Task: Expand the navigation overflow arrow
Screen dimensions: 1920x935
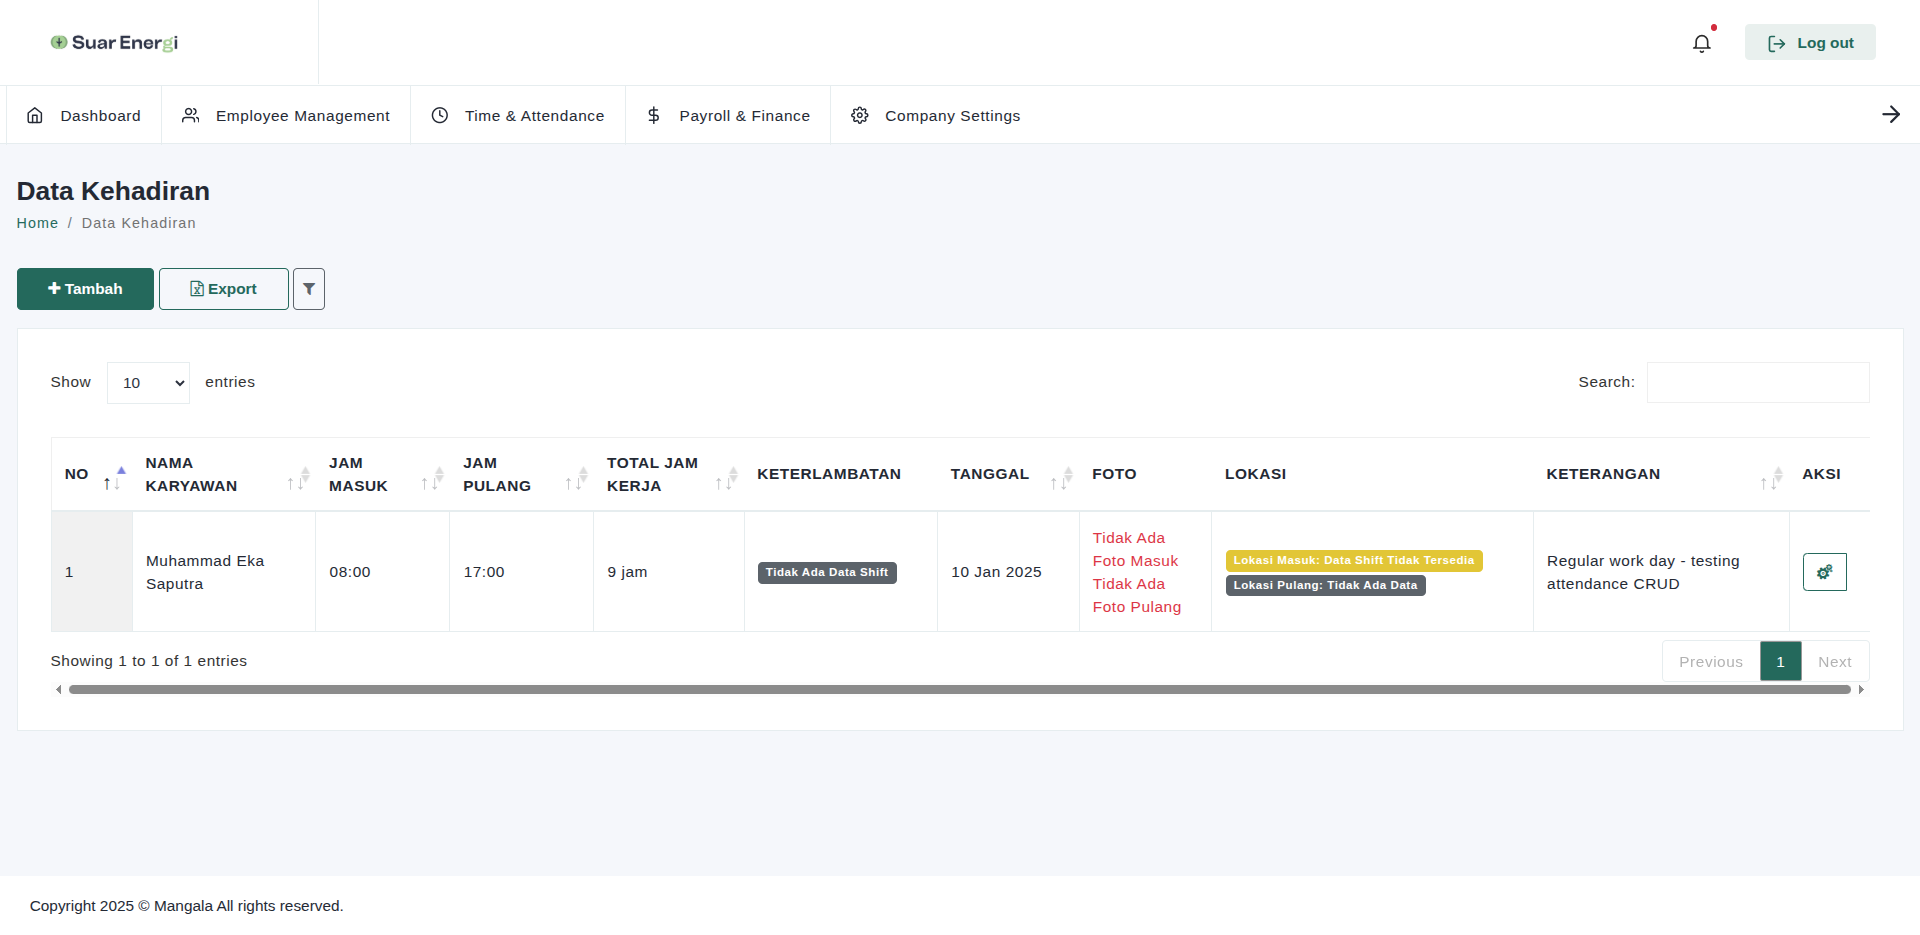Action: 1891,114
